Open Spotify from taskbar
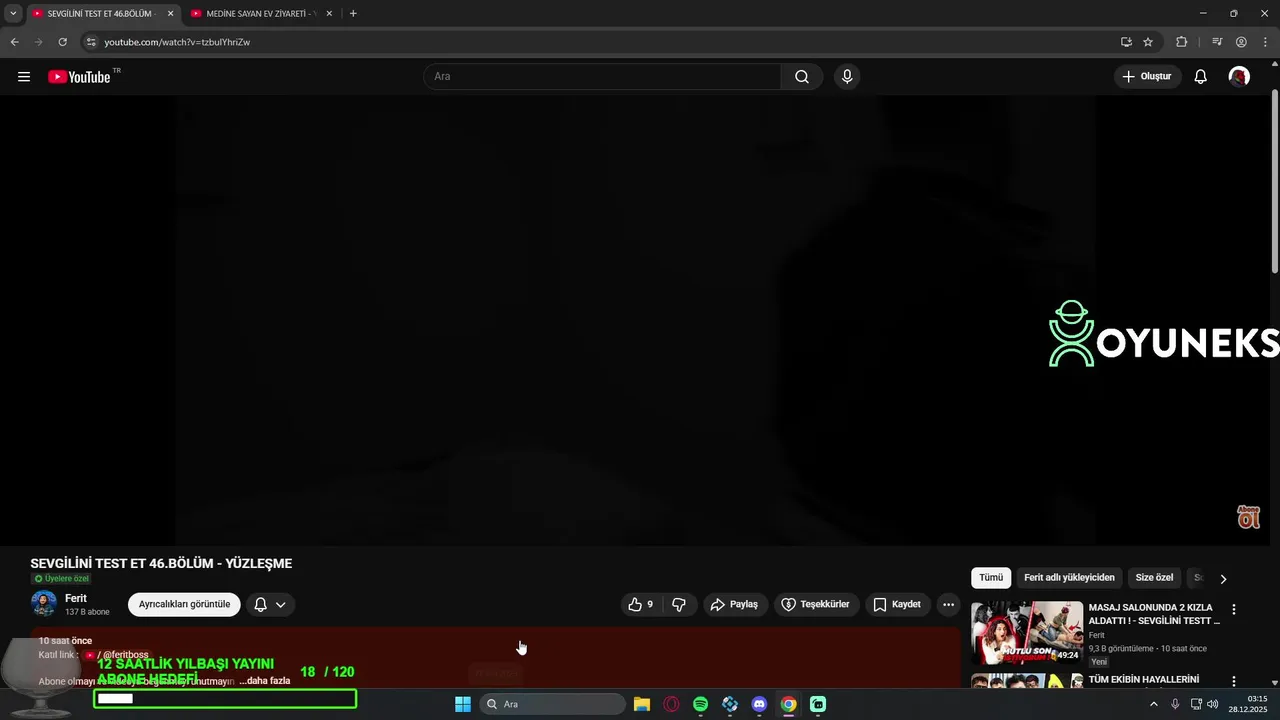The height and width of the screenshot is (720, 1280). point(700,704)
